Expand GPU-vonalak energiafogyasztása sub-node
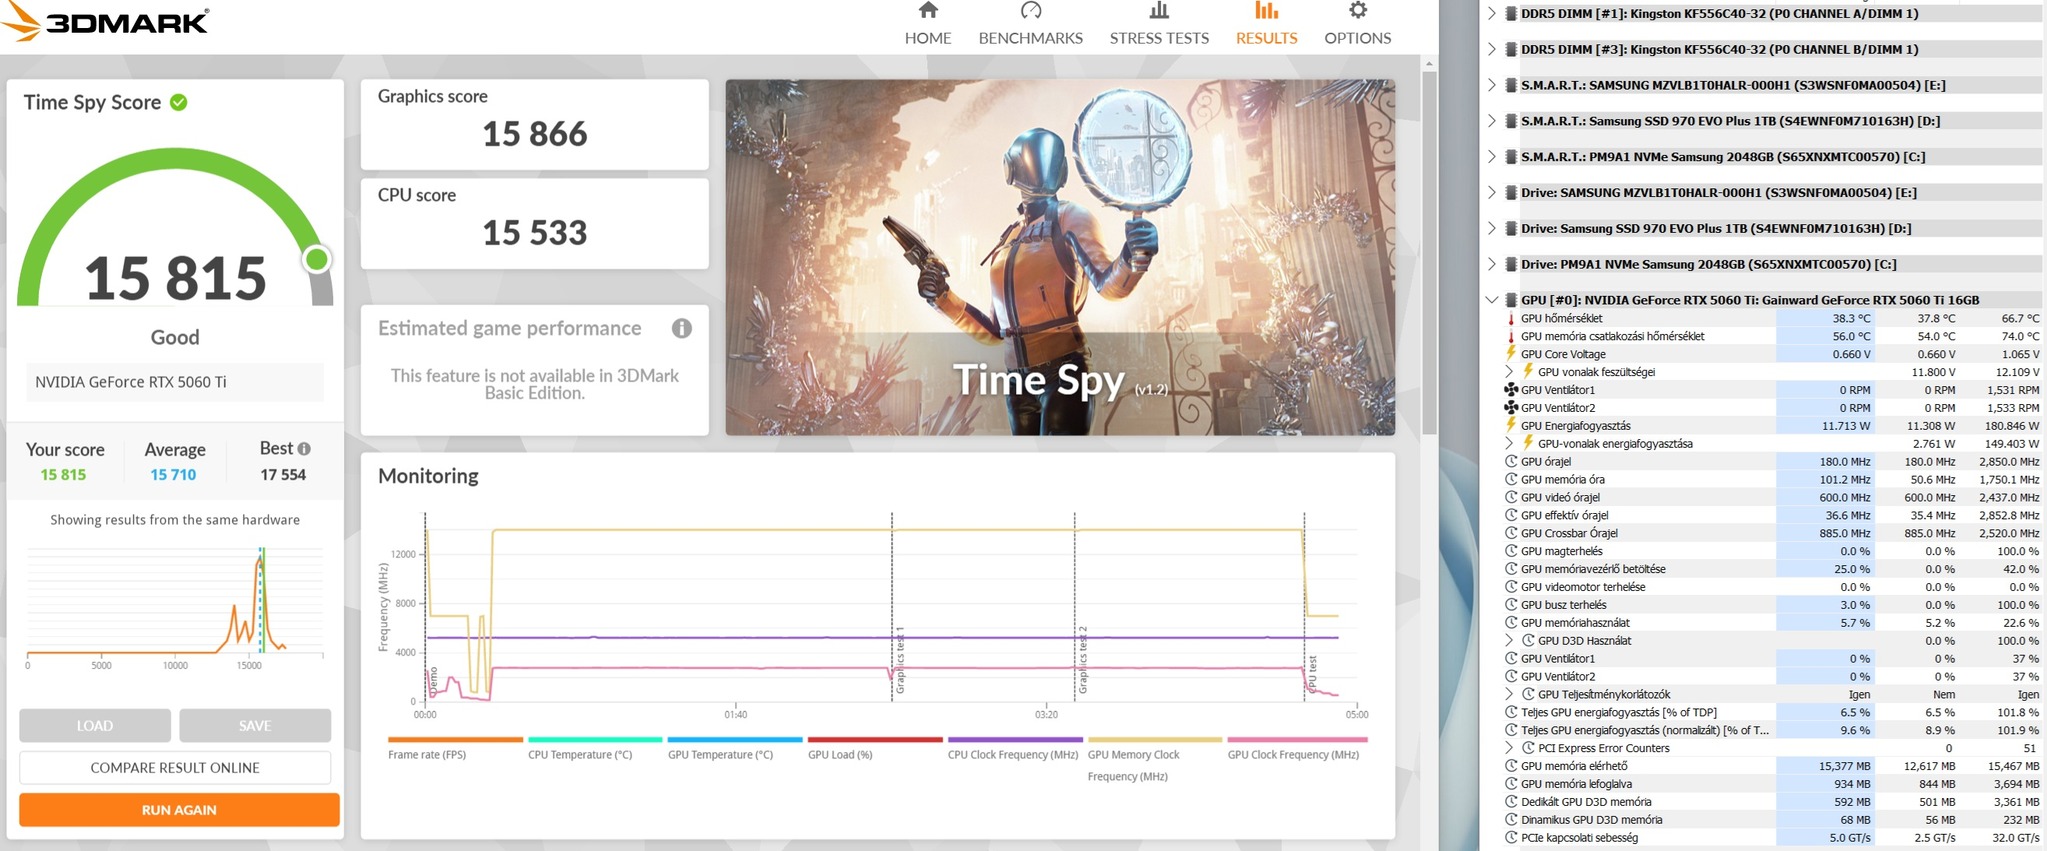Viewport: 2047px width, 851px height. pyautogui.click(x=1510, y=443)
